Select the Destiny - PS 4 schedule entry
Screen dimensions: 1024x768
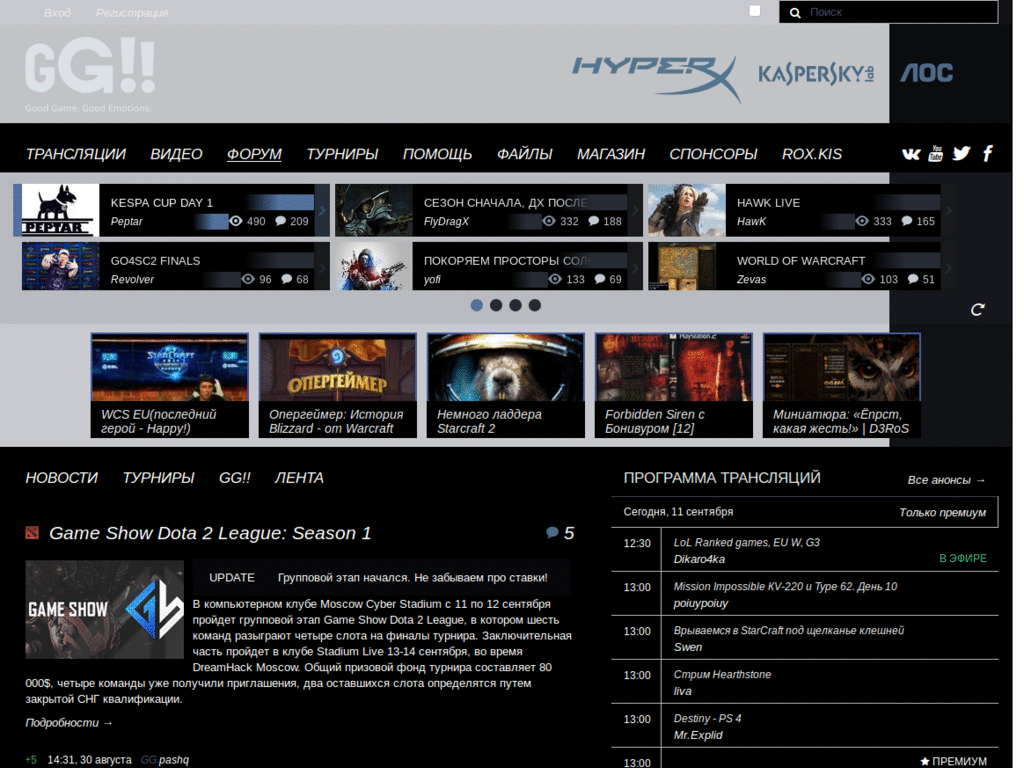point(805,726)
